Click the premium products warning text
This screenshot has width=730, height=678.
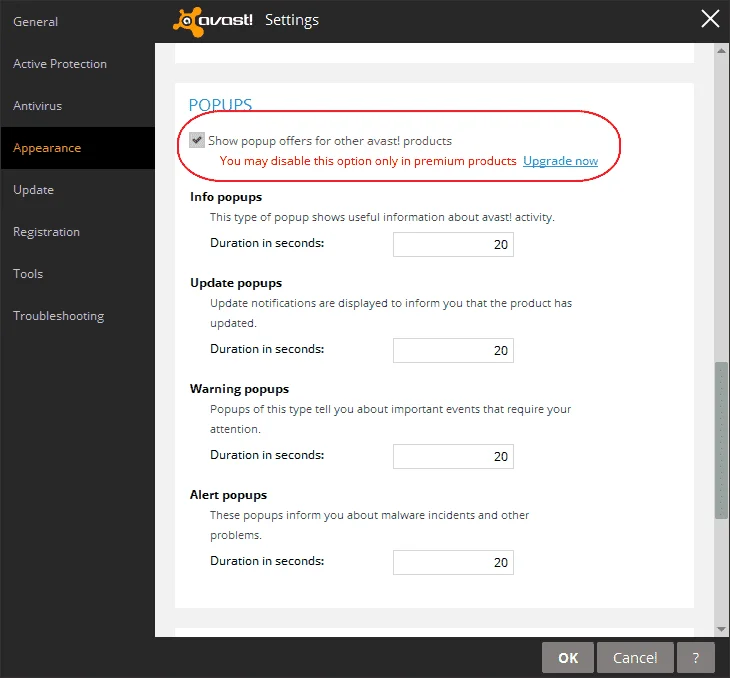pos(368,161)
